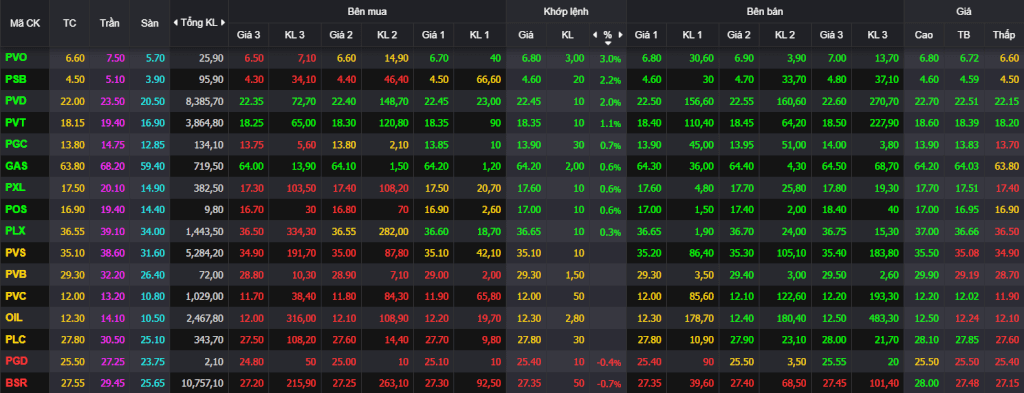Click PVD total volume 8,385,70
Screen dimensions: 1024x393
click(204, 101)
